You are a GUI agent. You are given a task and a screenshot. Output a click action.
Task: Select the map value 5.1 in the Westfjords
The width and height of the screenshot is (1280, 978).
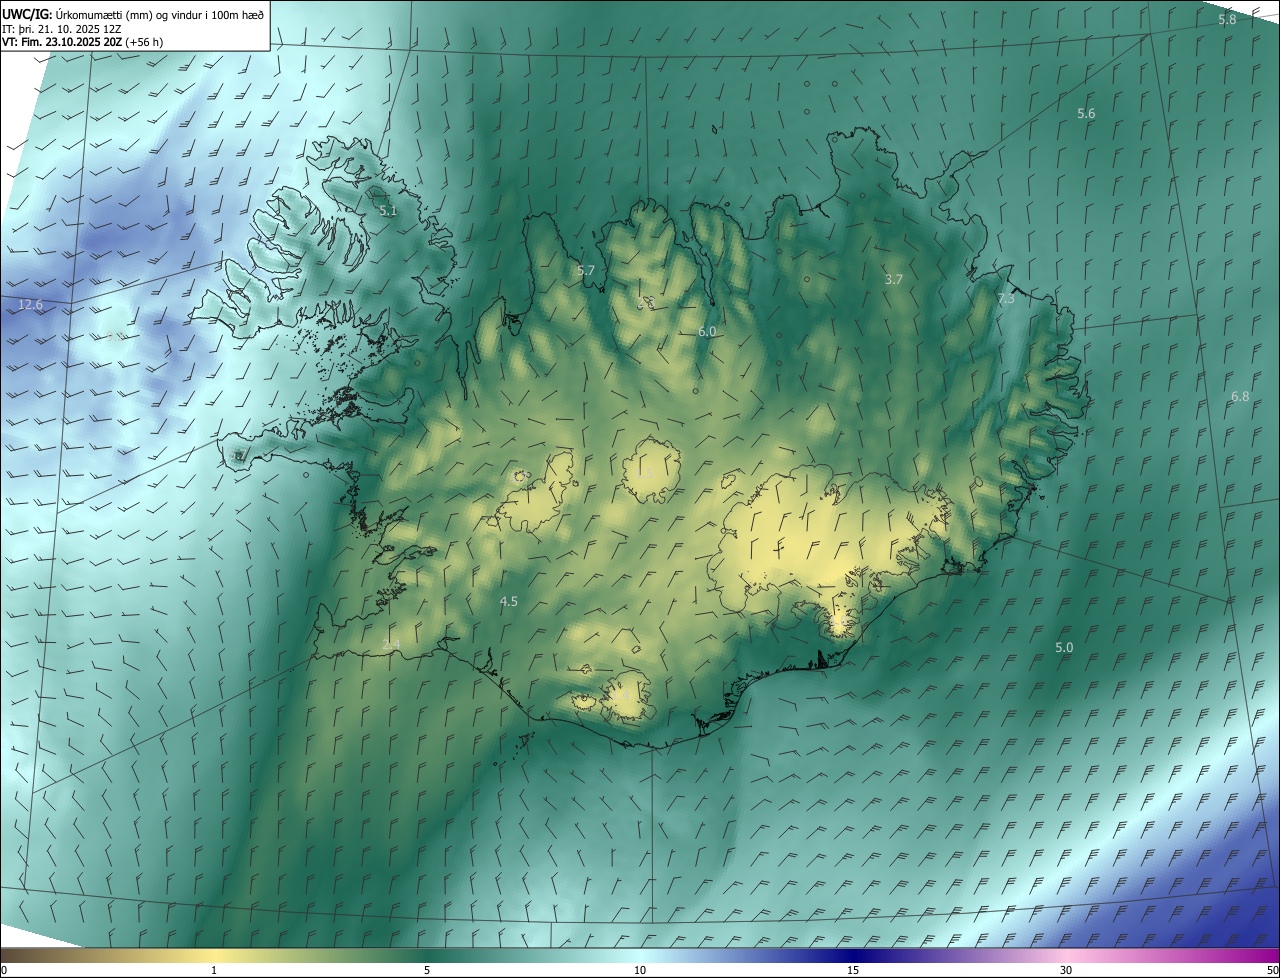(388, 211)
